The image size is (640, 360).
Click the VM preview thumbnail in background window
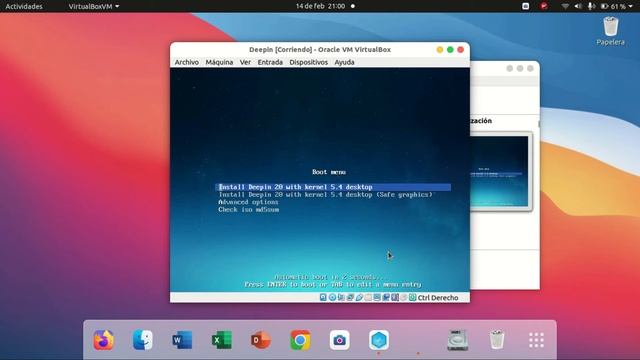tap(500, 171)
